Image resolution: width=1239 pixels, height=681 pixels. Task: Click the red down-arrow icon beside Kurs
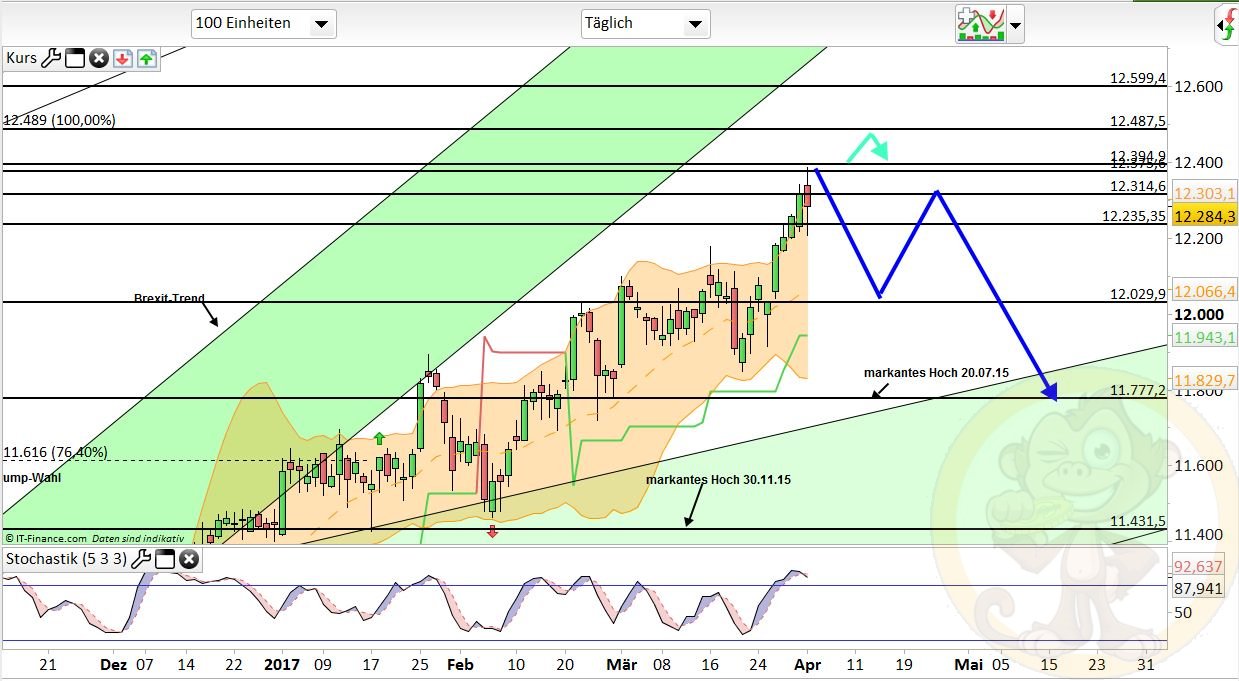click(x=121, y=58)
